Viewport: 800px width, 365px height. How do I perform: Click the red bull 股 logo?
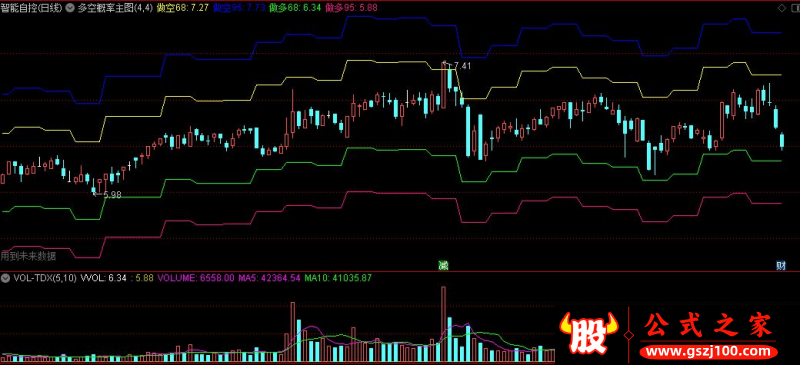(588, 334)
